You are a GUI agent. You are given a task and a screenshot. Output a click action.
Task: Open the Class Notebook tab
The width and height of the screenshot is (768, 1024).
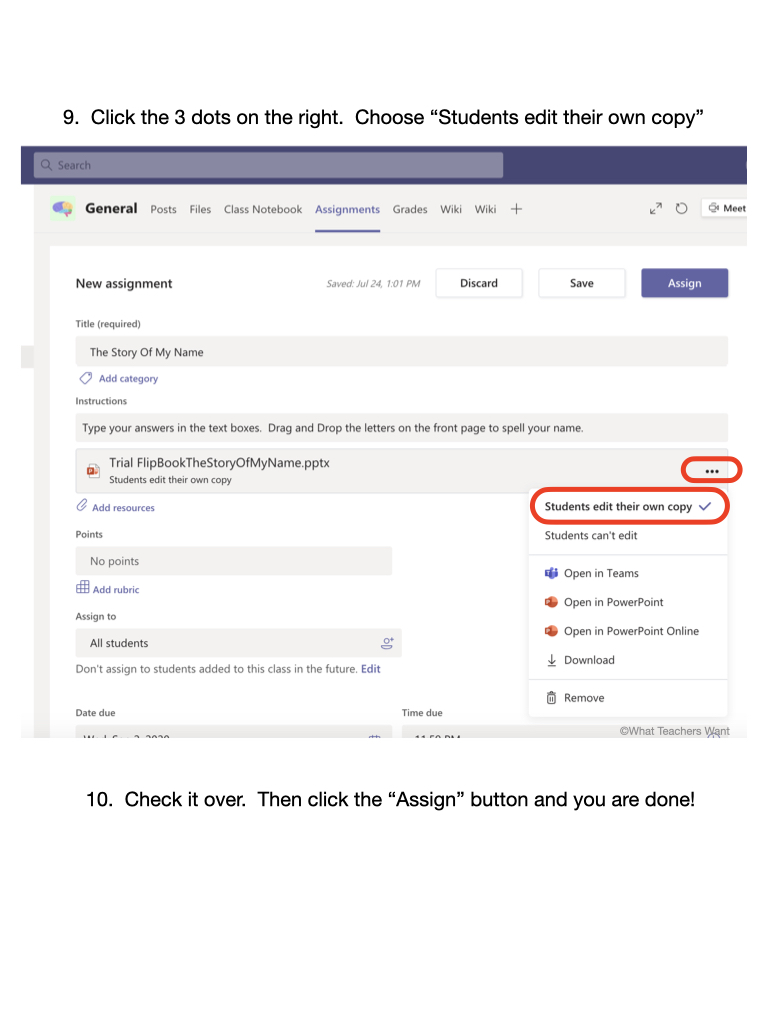(x=263, y=209)
